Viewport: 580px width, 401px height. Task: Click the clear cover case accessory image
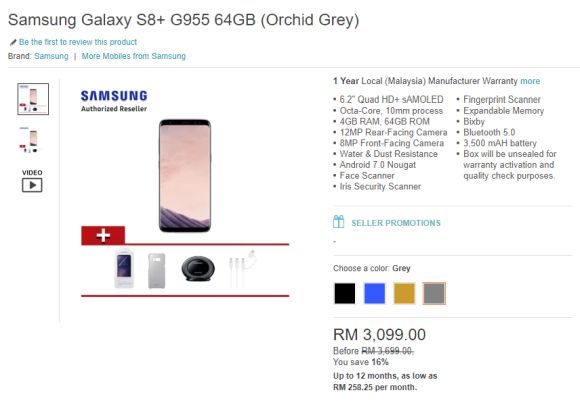pyautogui.click(x=157, y=270)
